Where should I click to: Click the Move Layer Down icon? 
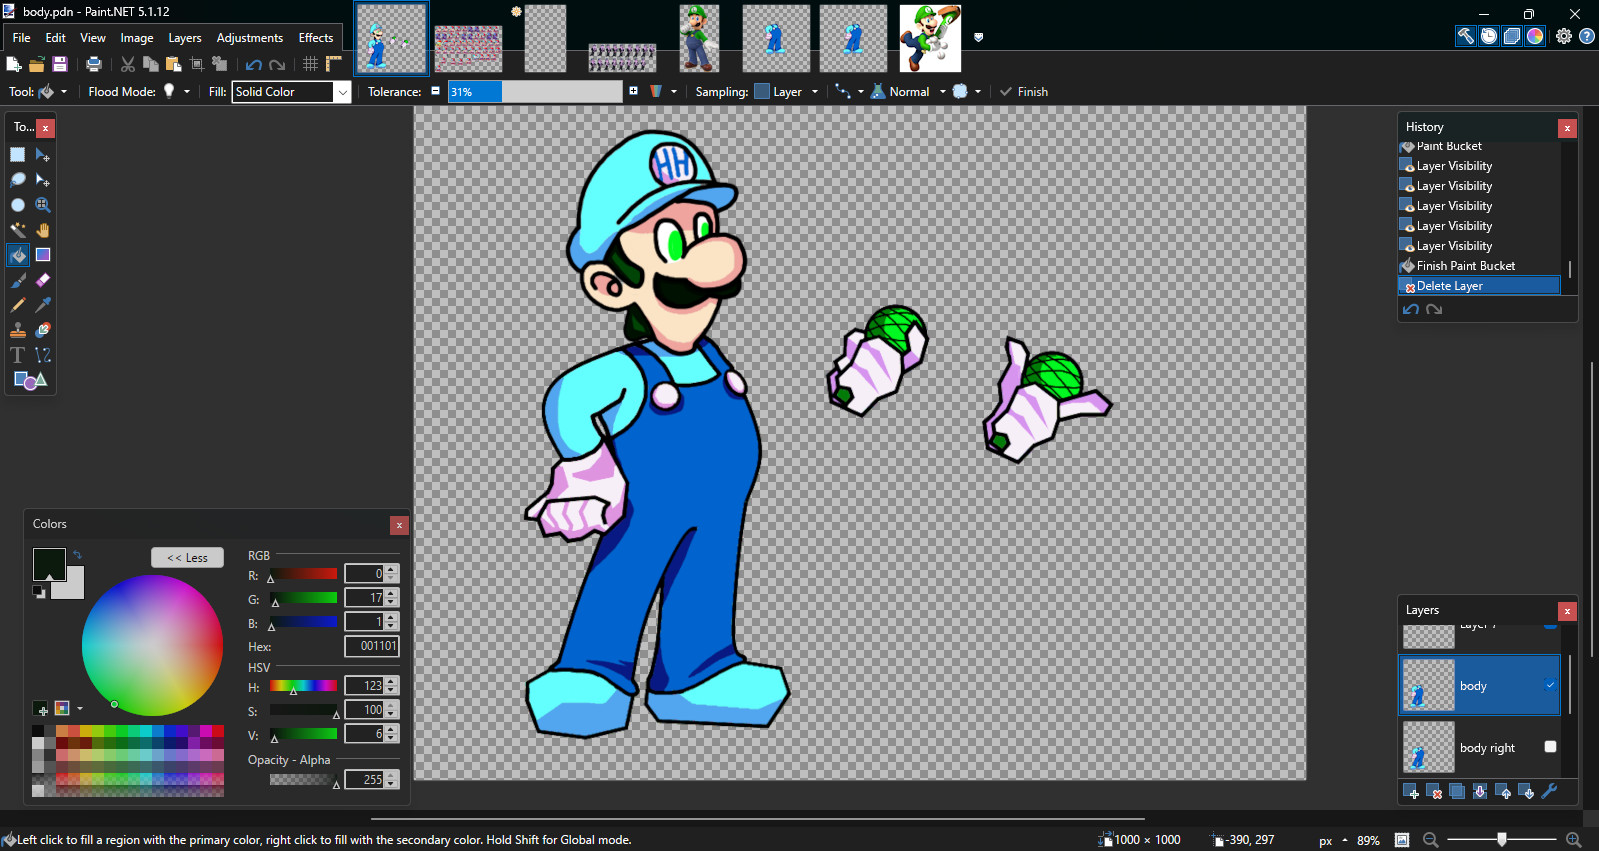(1526, 792)
